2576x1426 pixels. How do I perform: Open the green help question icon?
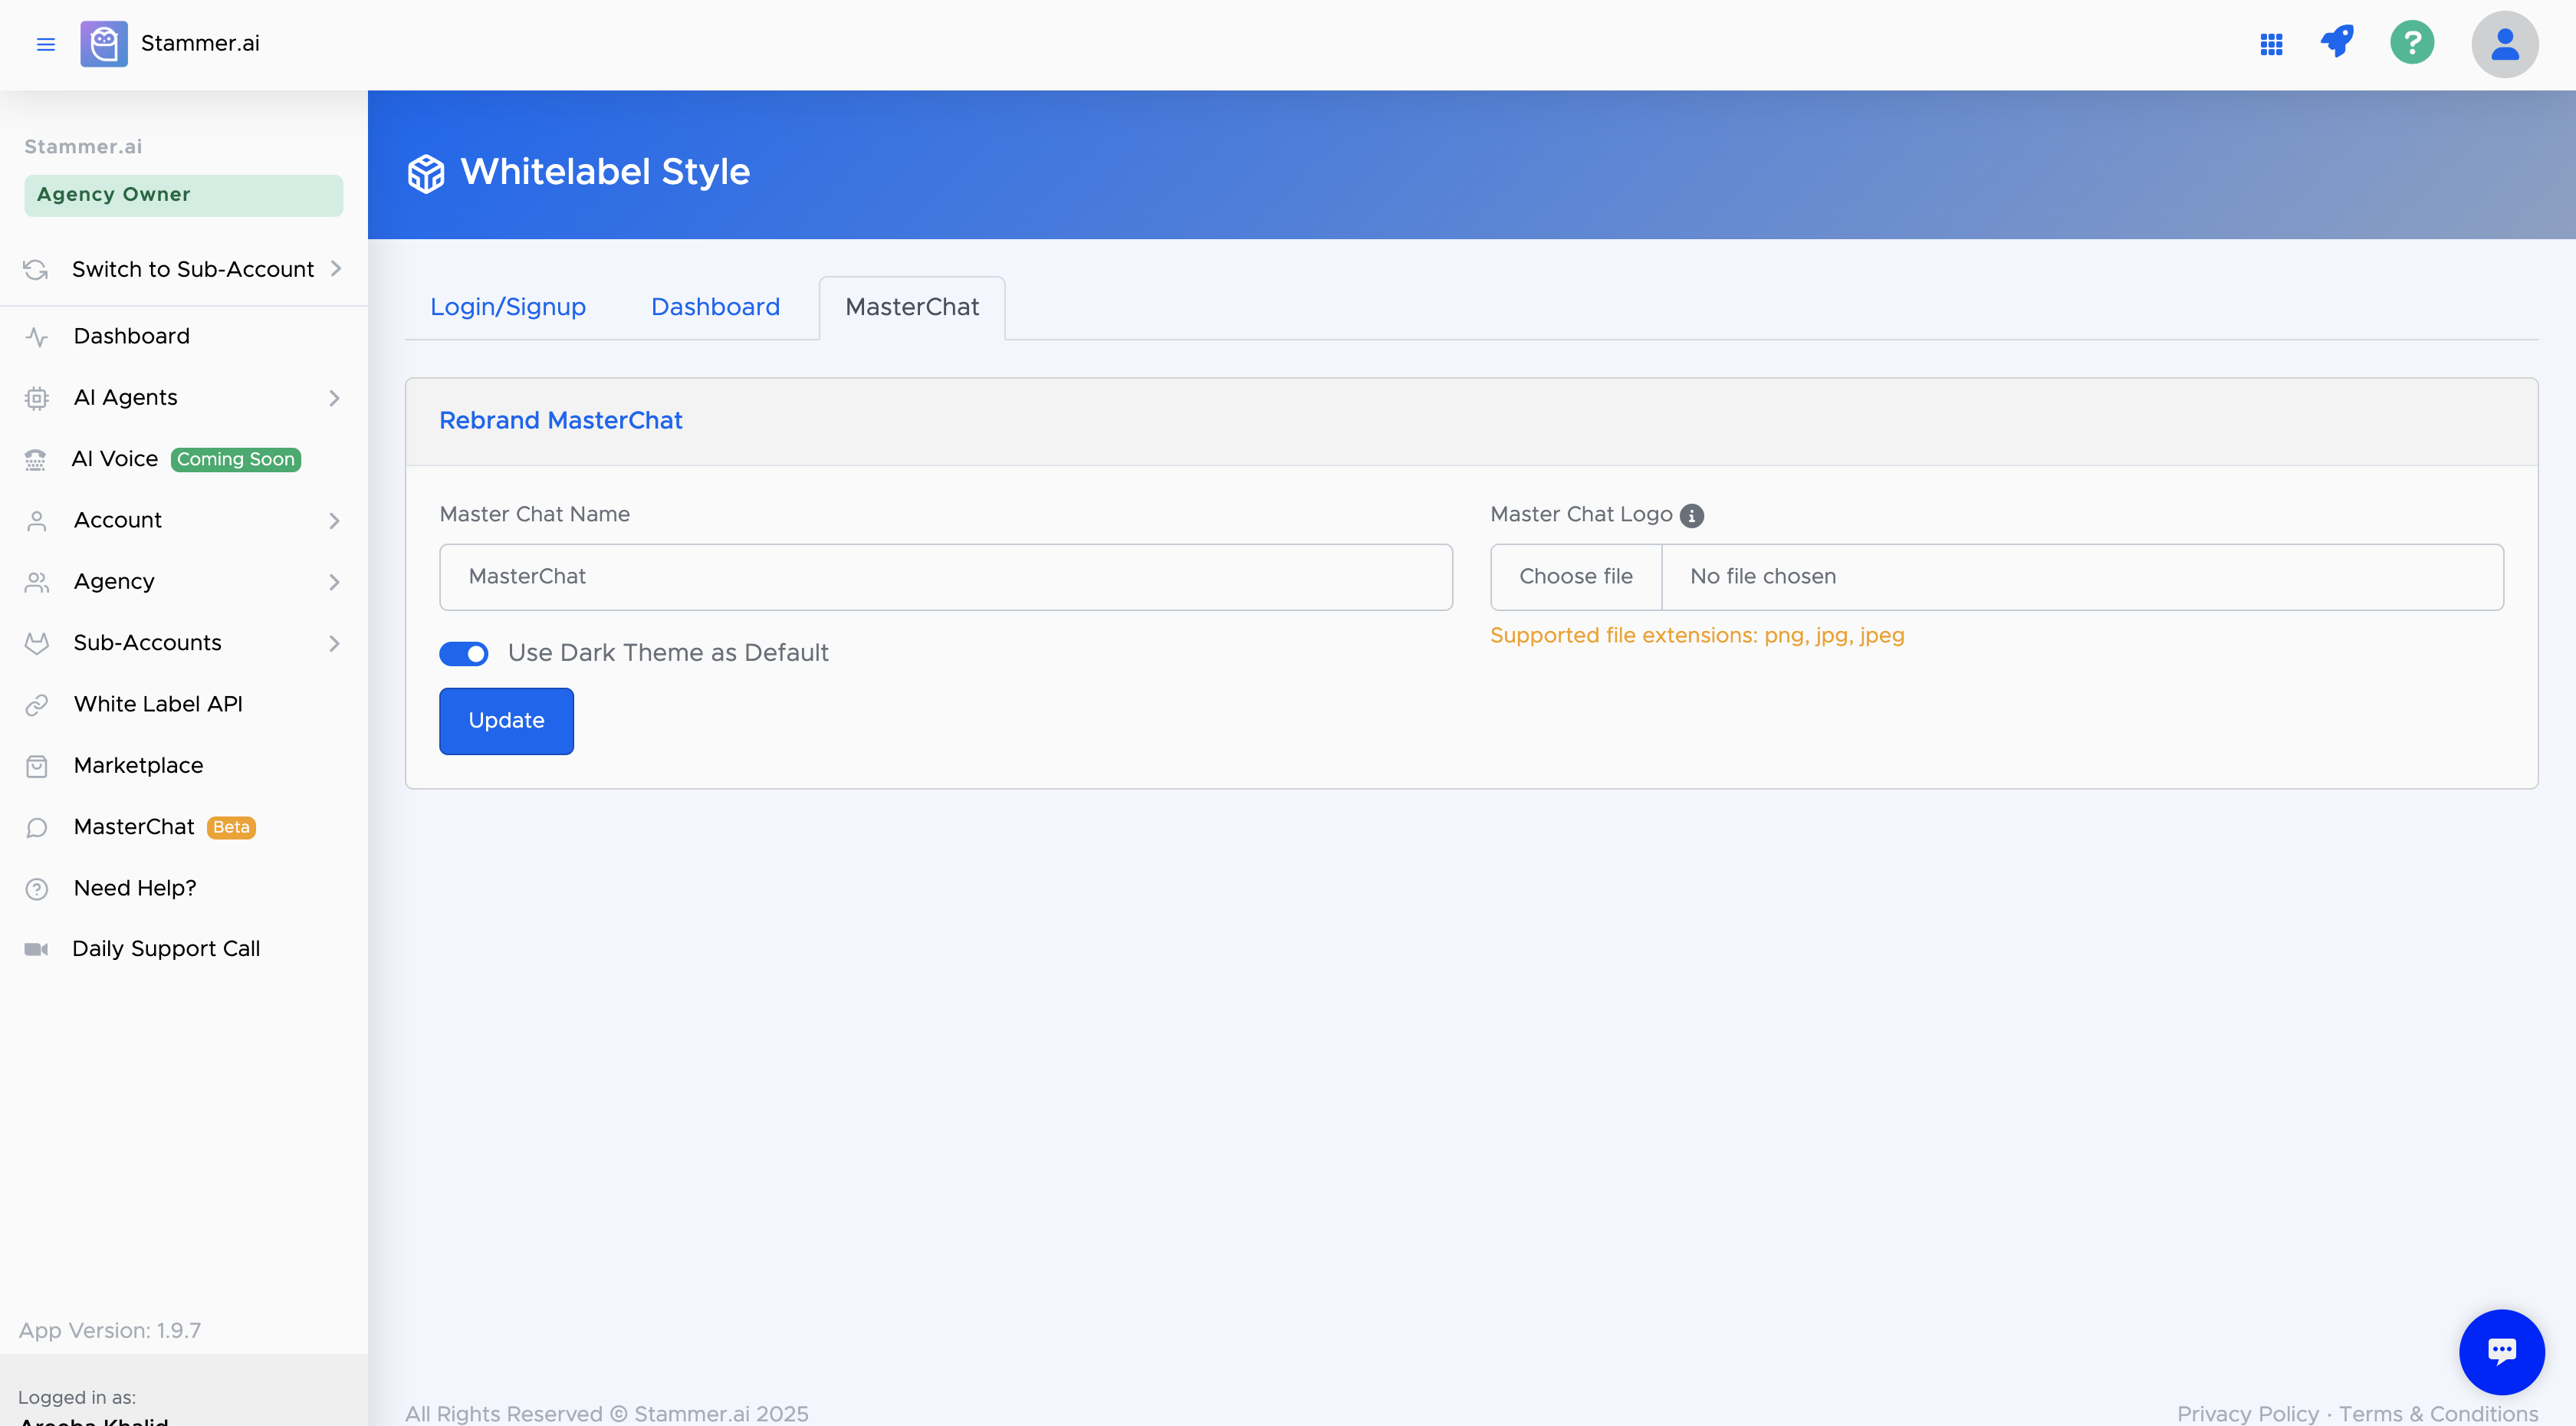(2412, 43)
